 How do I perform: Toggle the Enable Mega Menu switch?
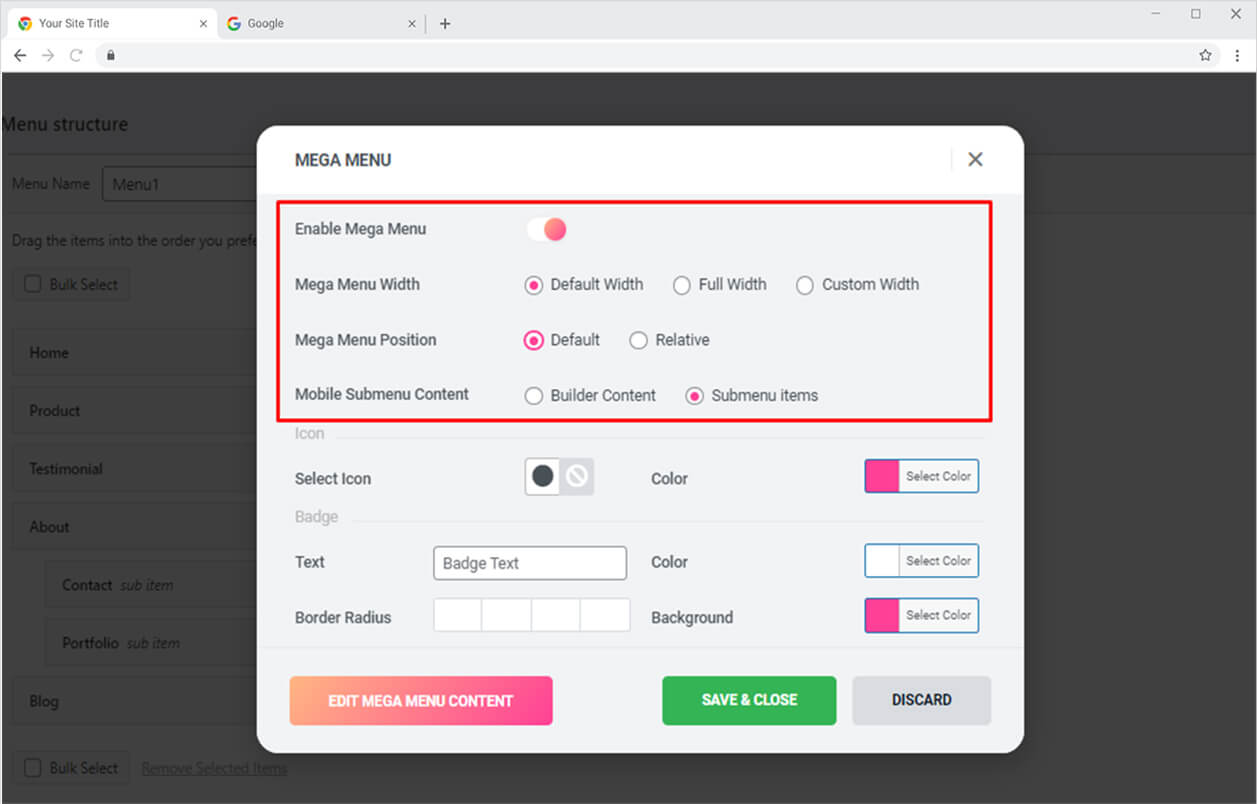point(547,229)
